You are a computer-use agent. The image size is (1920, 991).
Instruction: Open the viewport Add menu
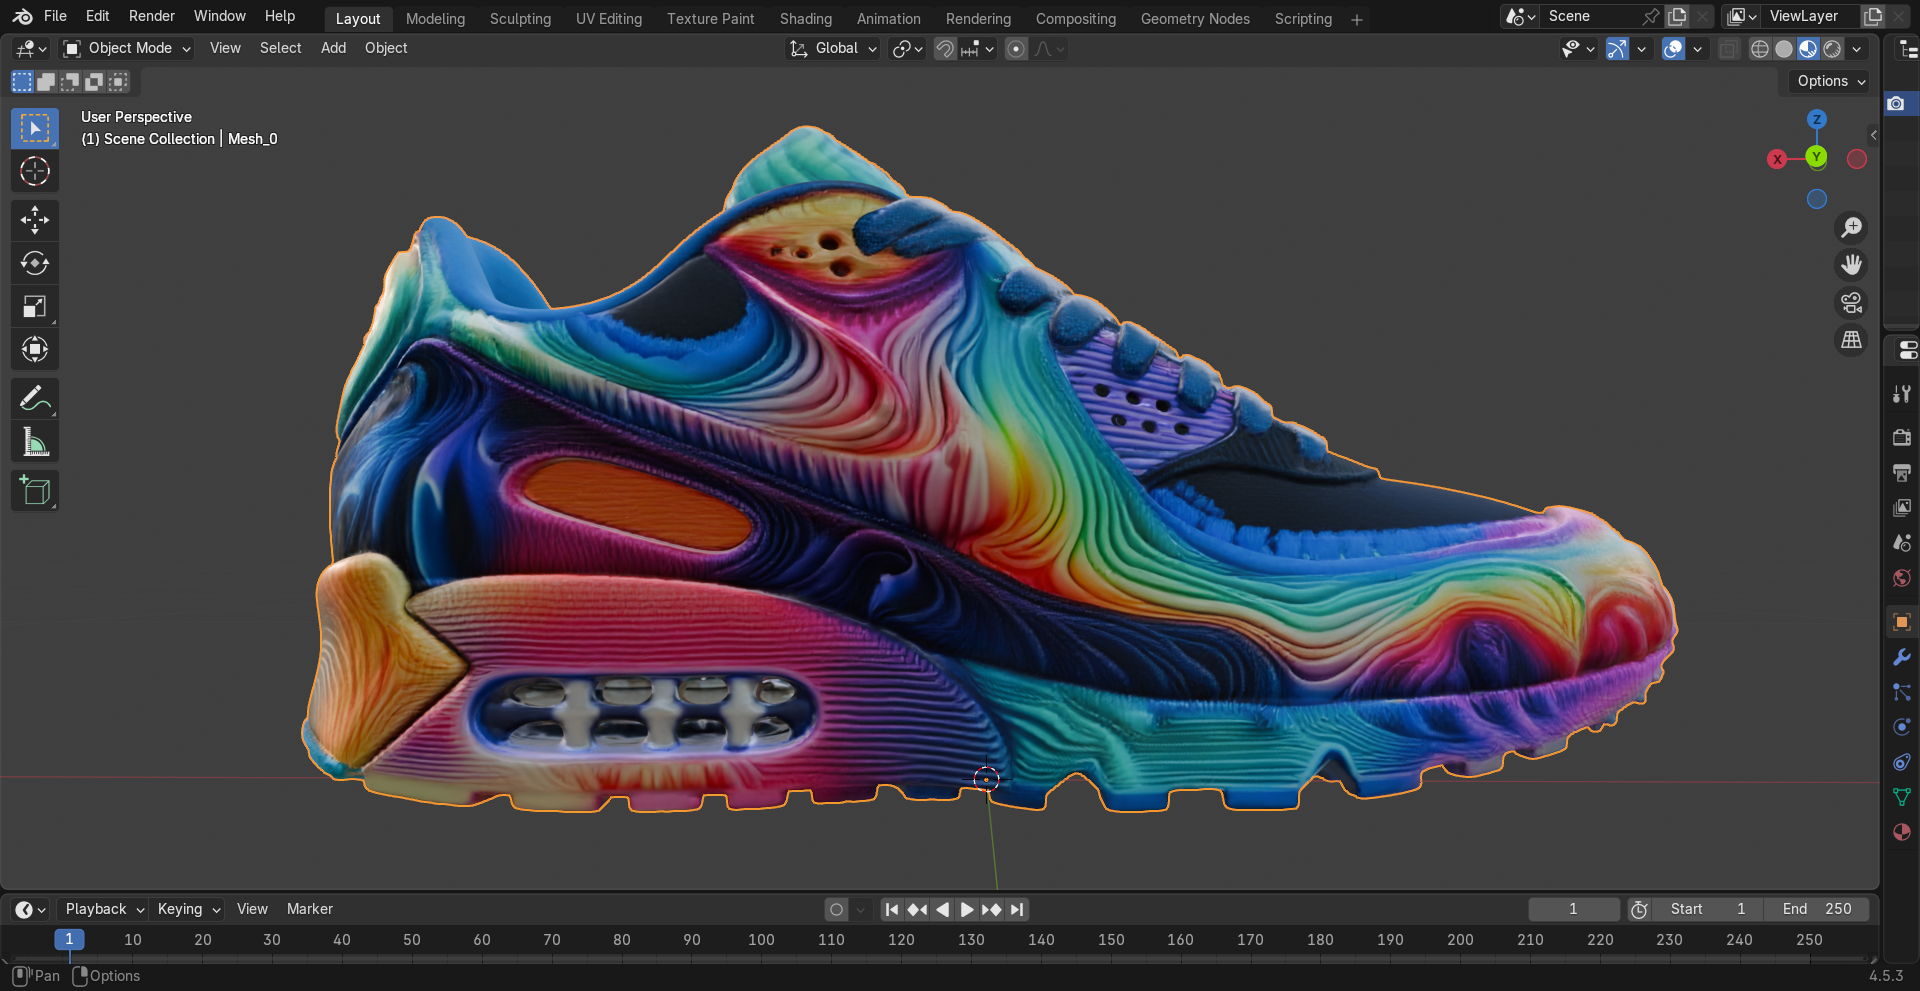coord(333,48)
